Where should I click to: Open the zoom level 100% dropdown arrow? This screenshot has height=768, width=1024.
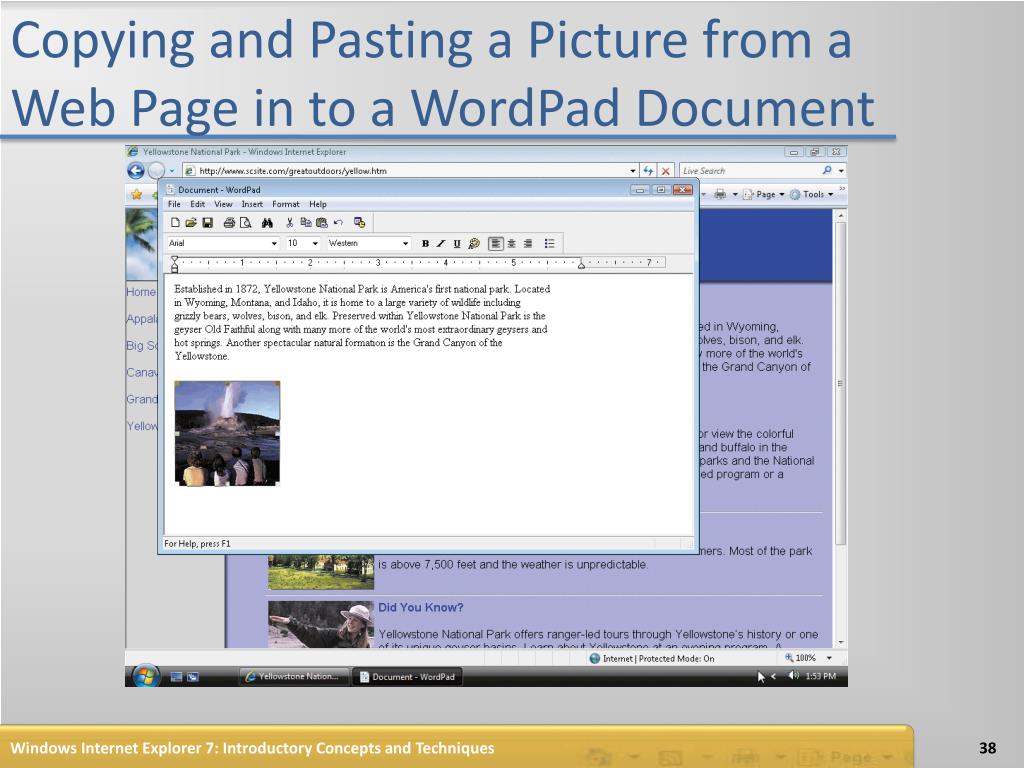point(829,658)
